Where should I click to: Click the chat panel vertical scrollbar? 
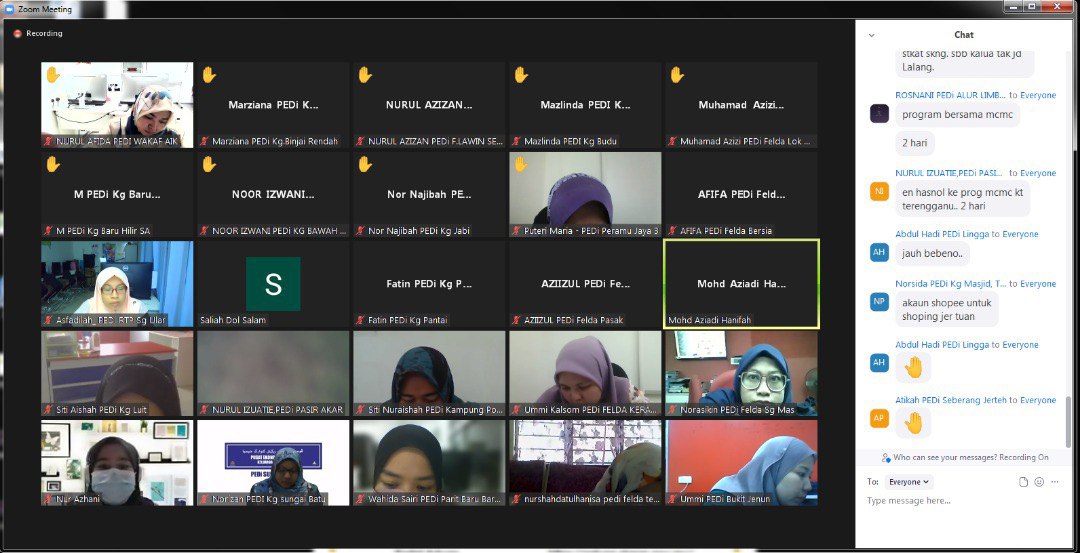pos(1067,420)
